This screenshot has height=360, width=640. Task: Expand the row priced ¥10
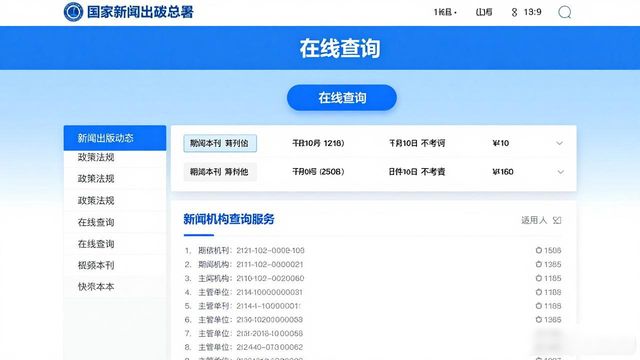coord(559,143)
